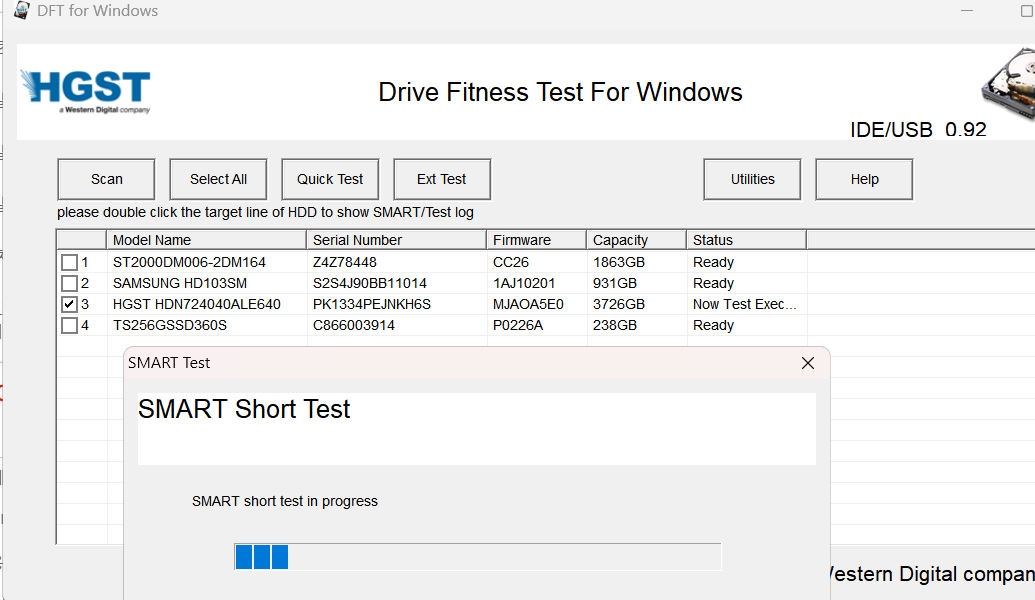Click the HGST logo

86,91
